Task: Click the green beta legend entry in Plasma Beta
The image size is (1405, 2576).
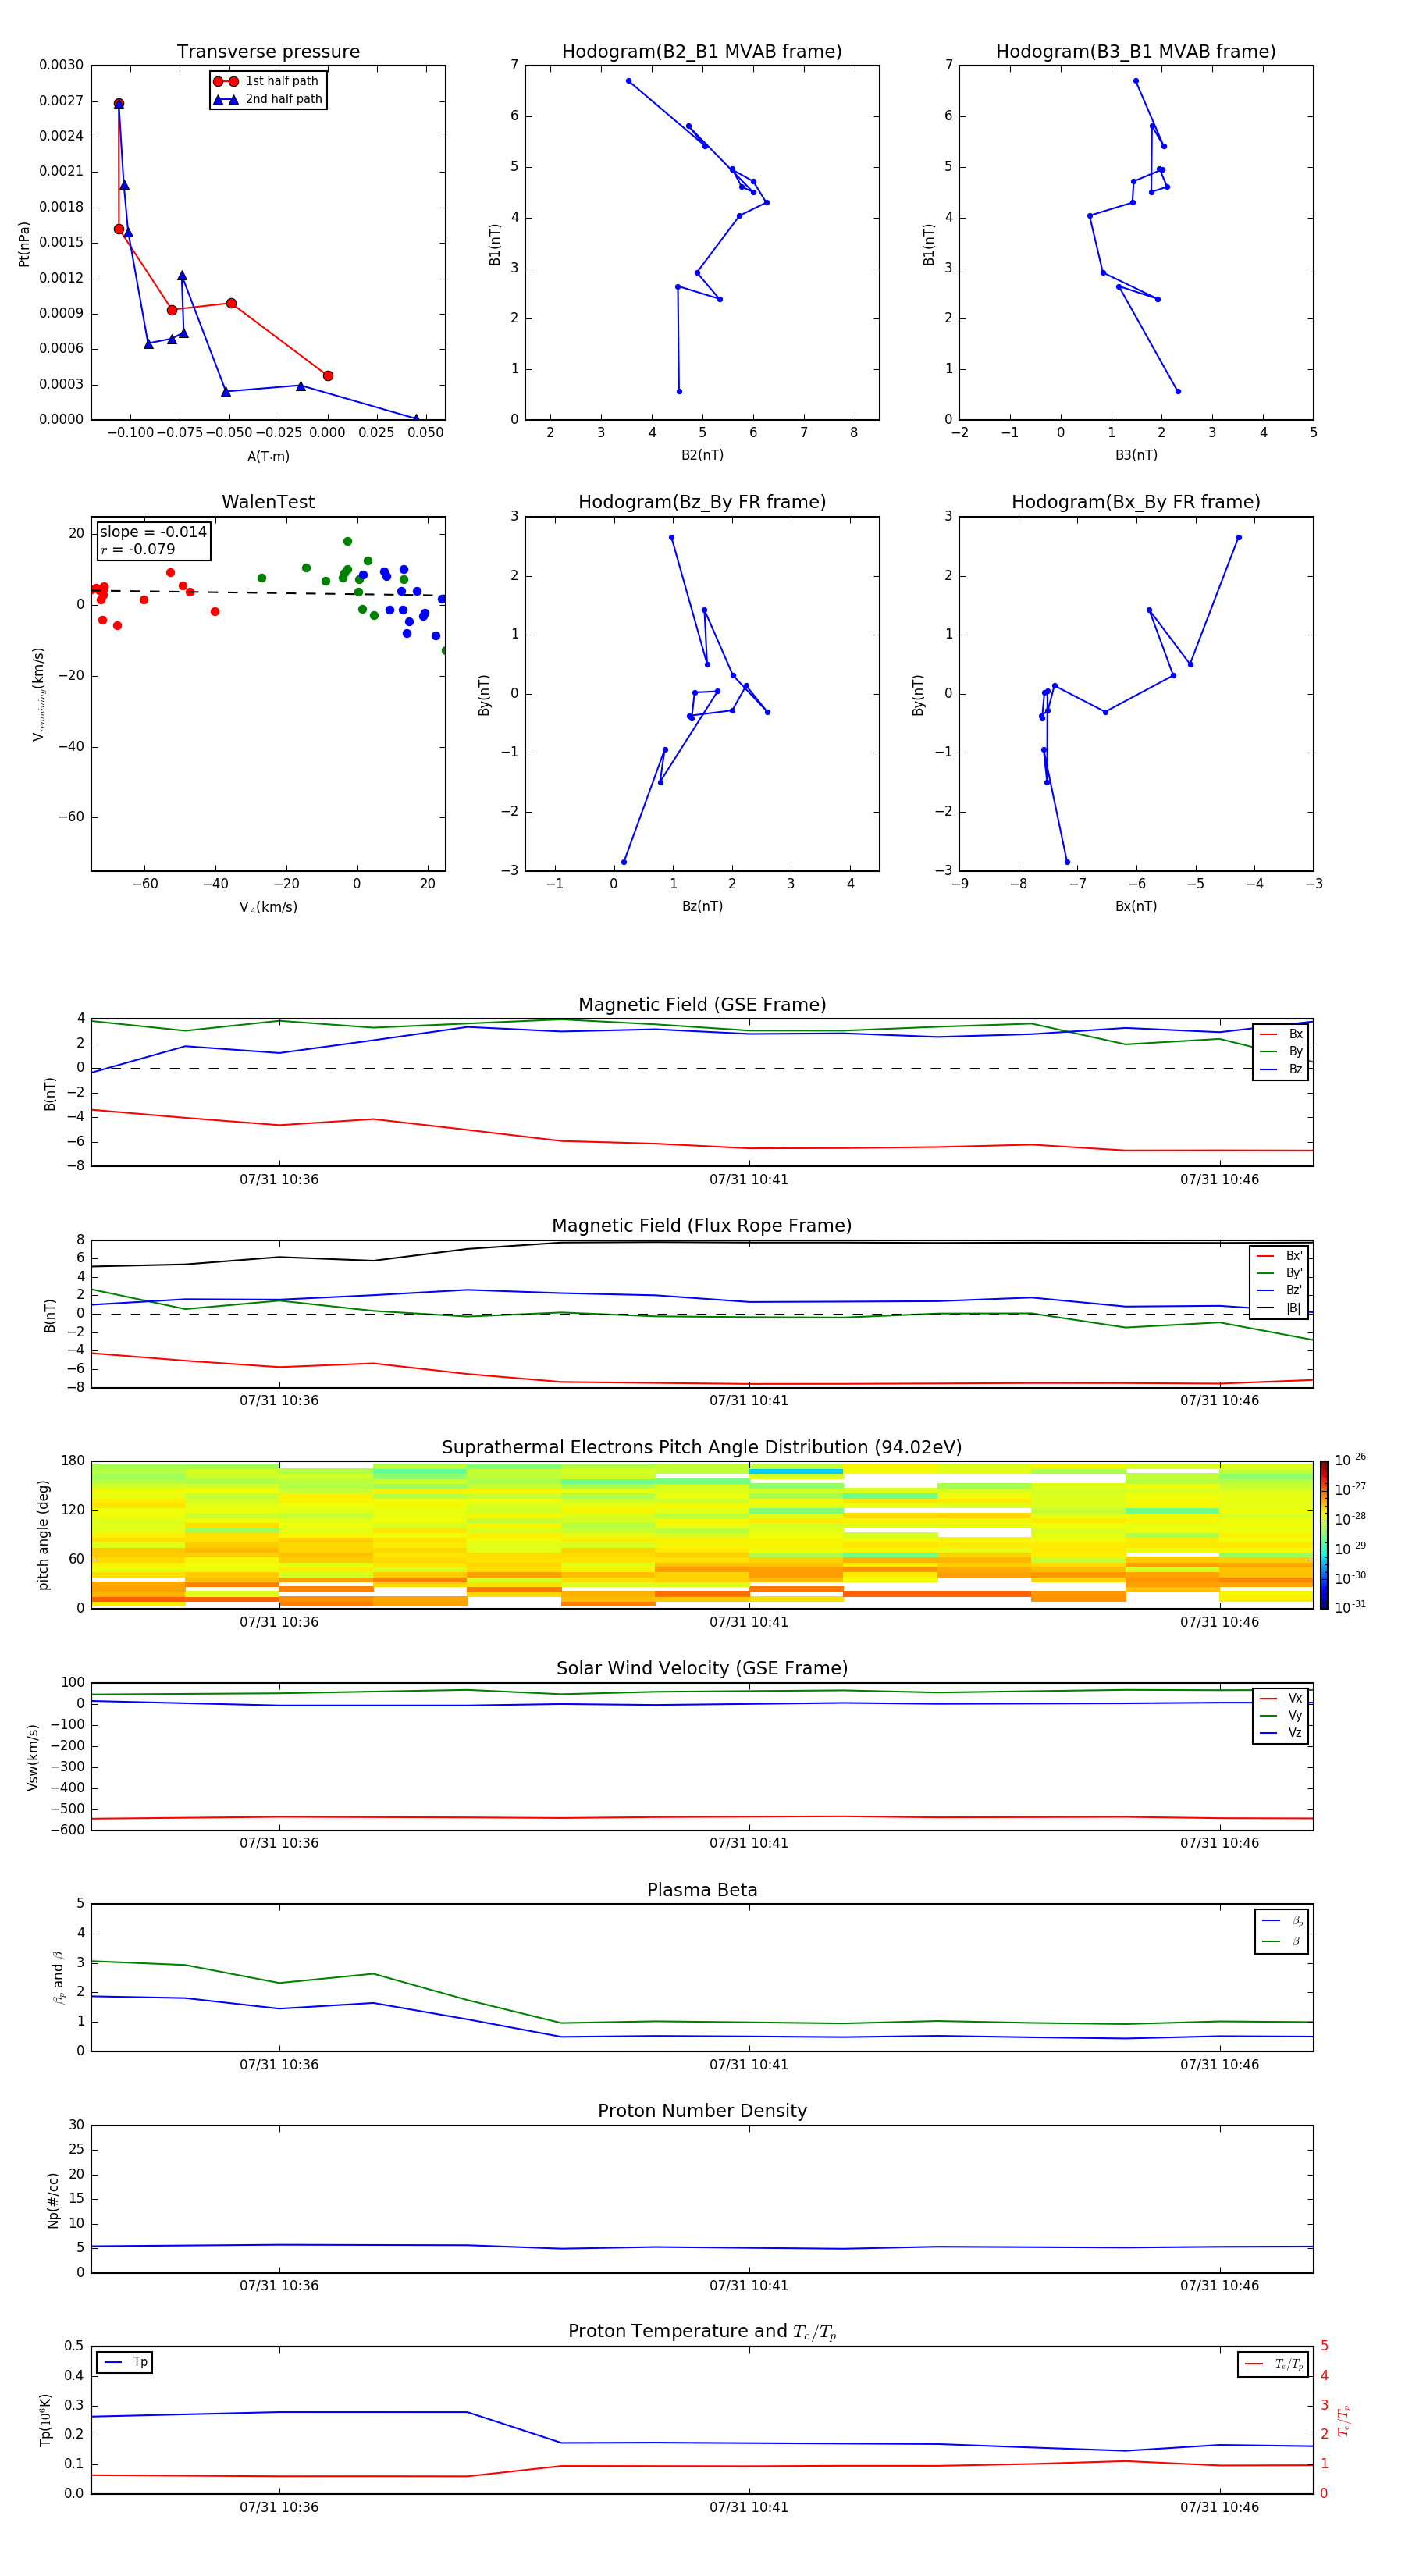Action: [1282, 1941]
